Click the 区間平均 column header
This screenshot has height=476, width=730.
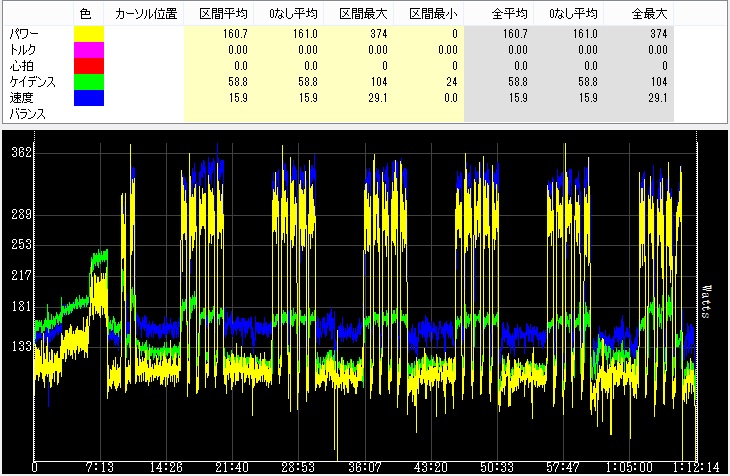[x=223, y=14]
